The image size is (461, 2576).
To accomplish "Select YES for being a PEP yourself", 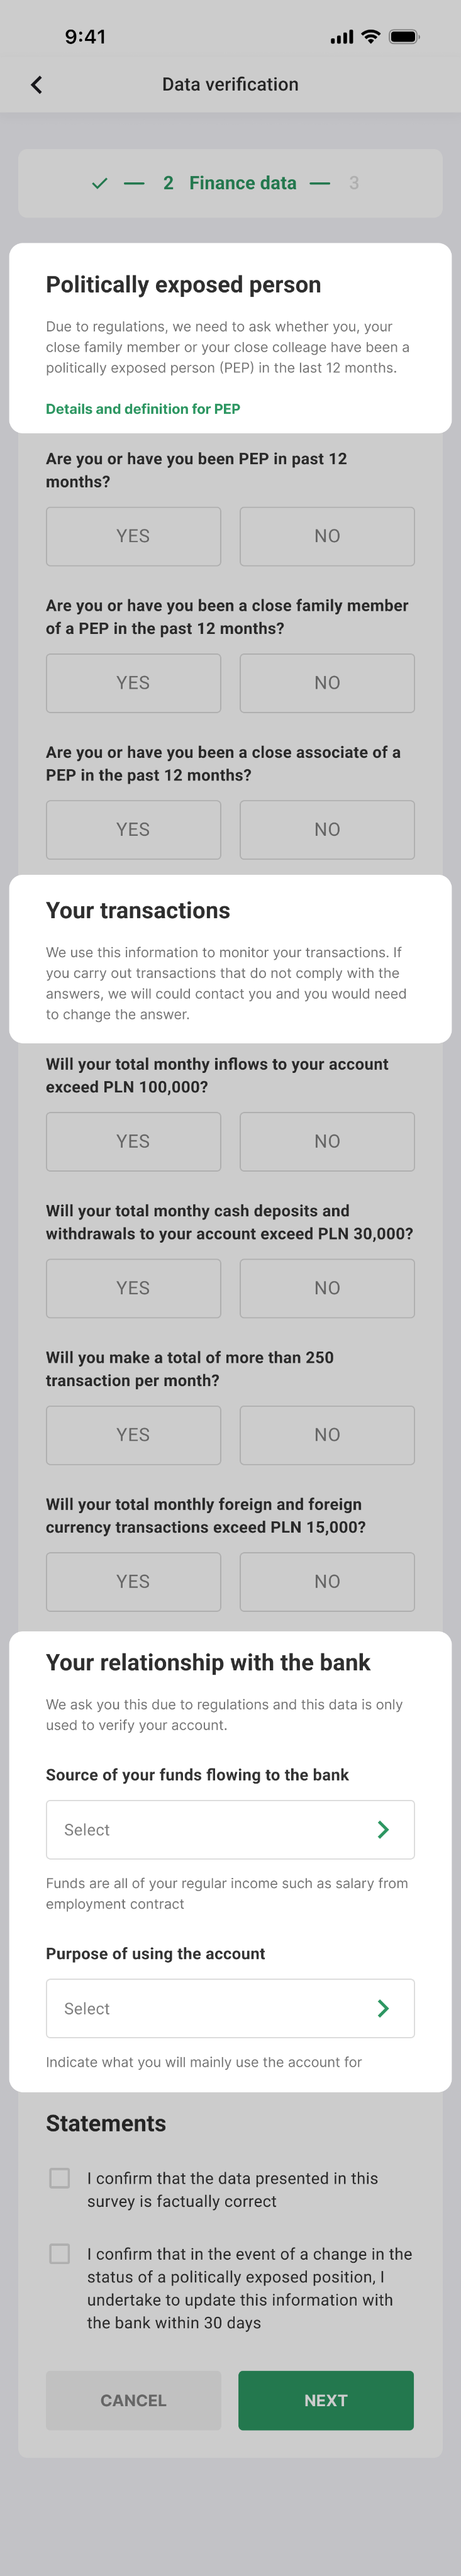I will click(133, 536).
